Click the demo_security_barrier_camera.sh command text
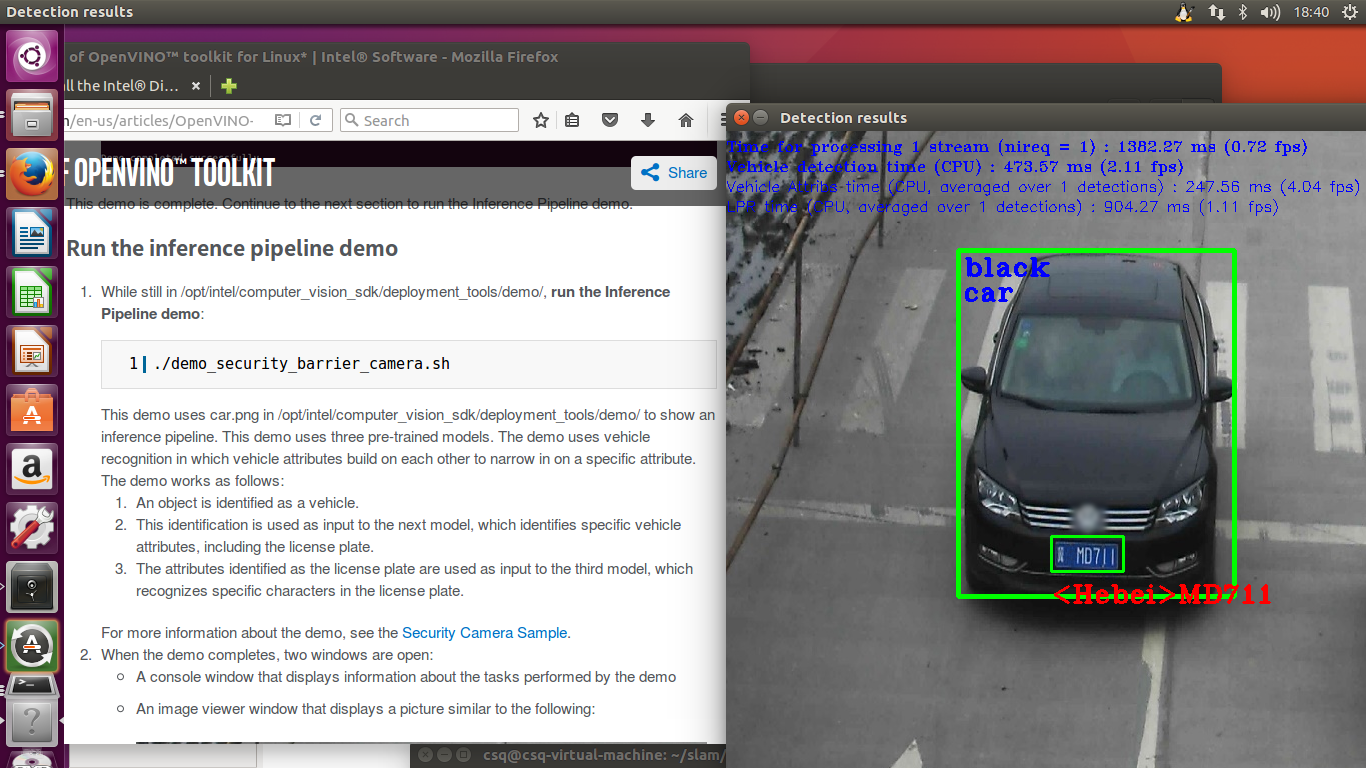This screenshot has height=768, width=1366. pyautogui.click(x=302, y=364)
